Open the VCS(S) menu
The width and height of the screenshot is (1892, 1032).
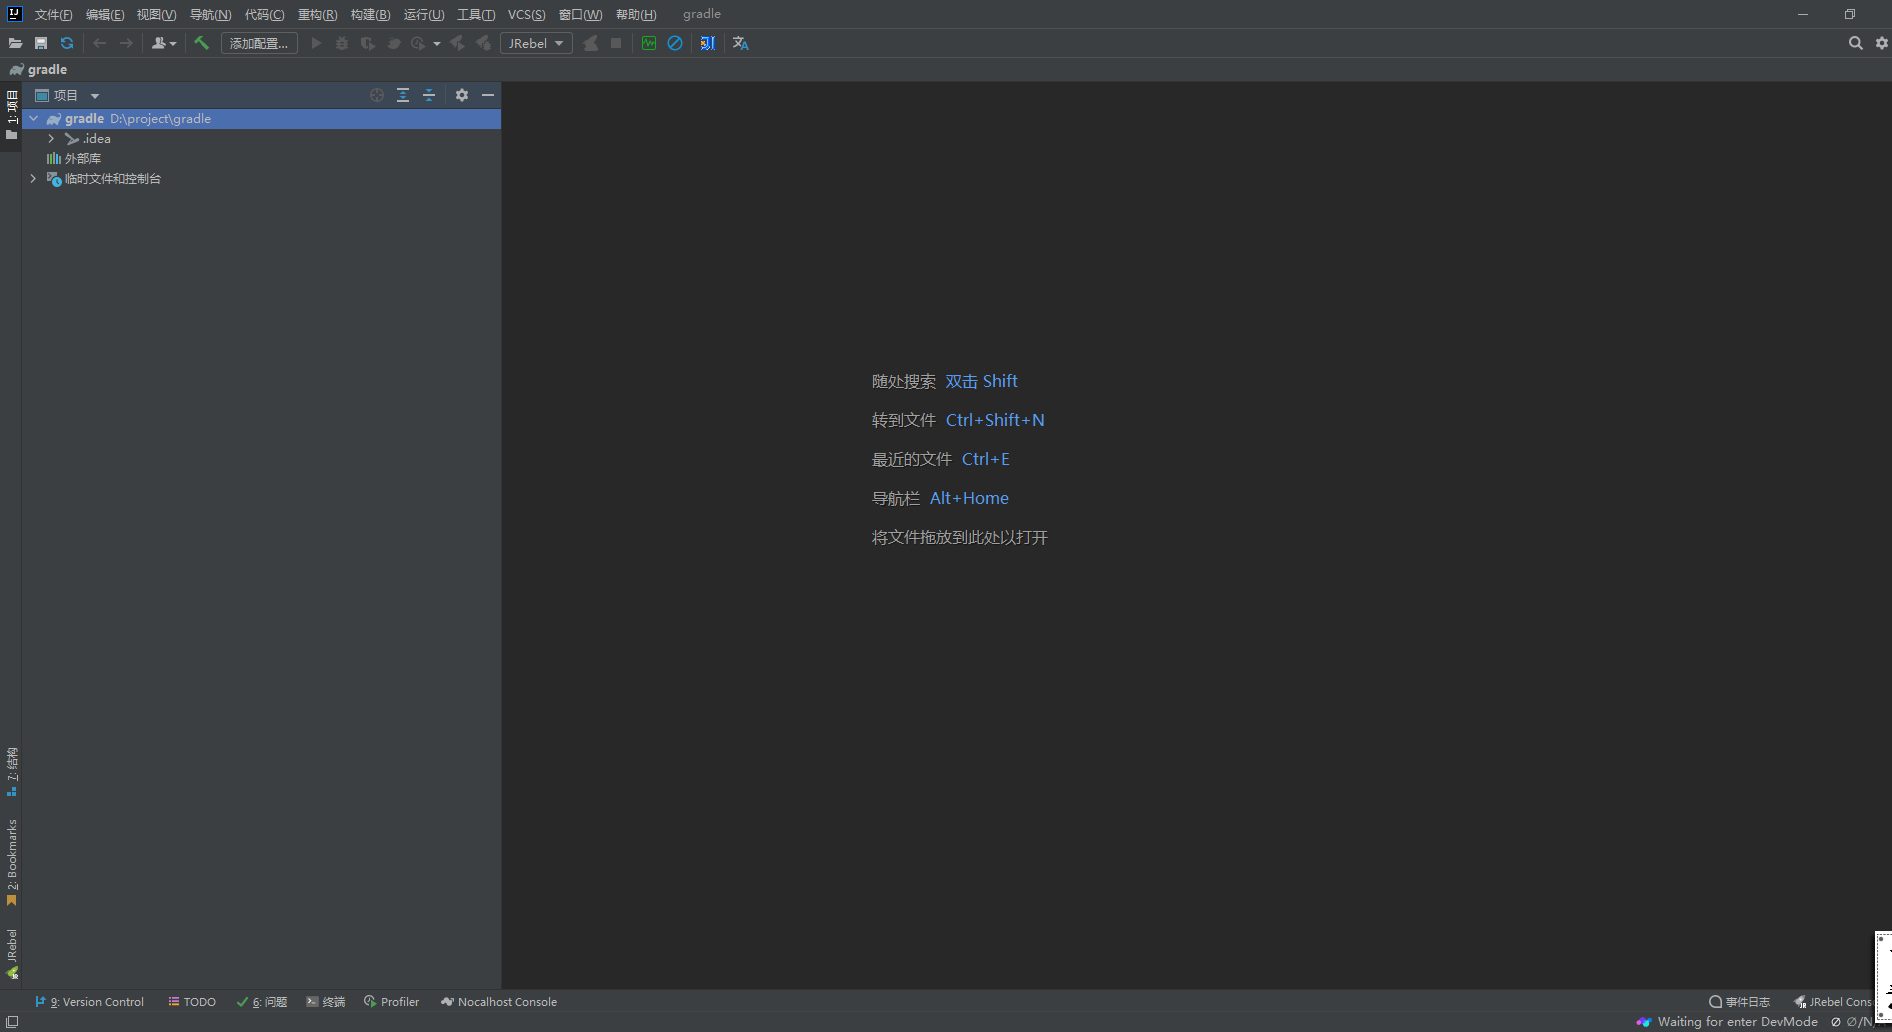[527, 14]
